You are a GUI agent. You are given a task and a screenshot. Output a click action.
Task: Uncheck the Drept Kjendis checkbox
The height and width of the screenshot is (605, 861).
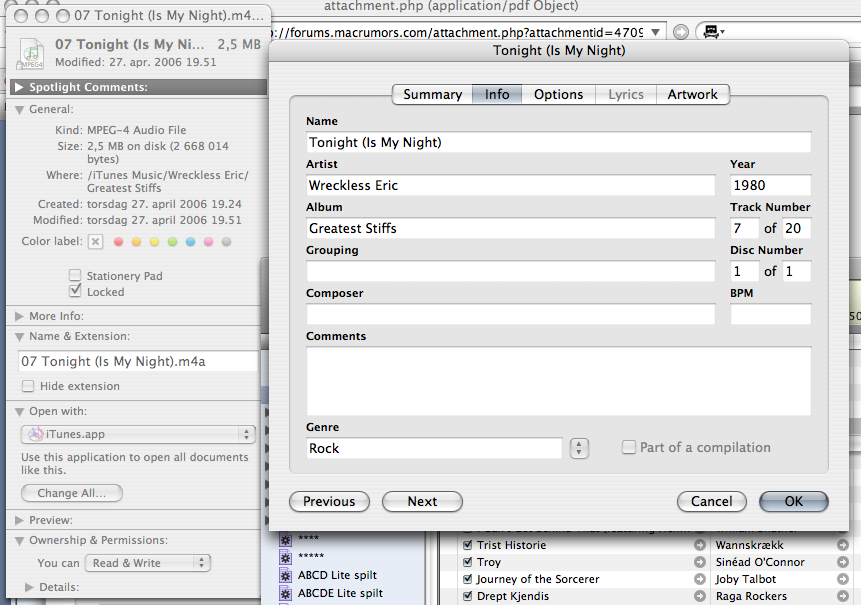[468, 596]
